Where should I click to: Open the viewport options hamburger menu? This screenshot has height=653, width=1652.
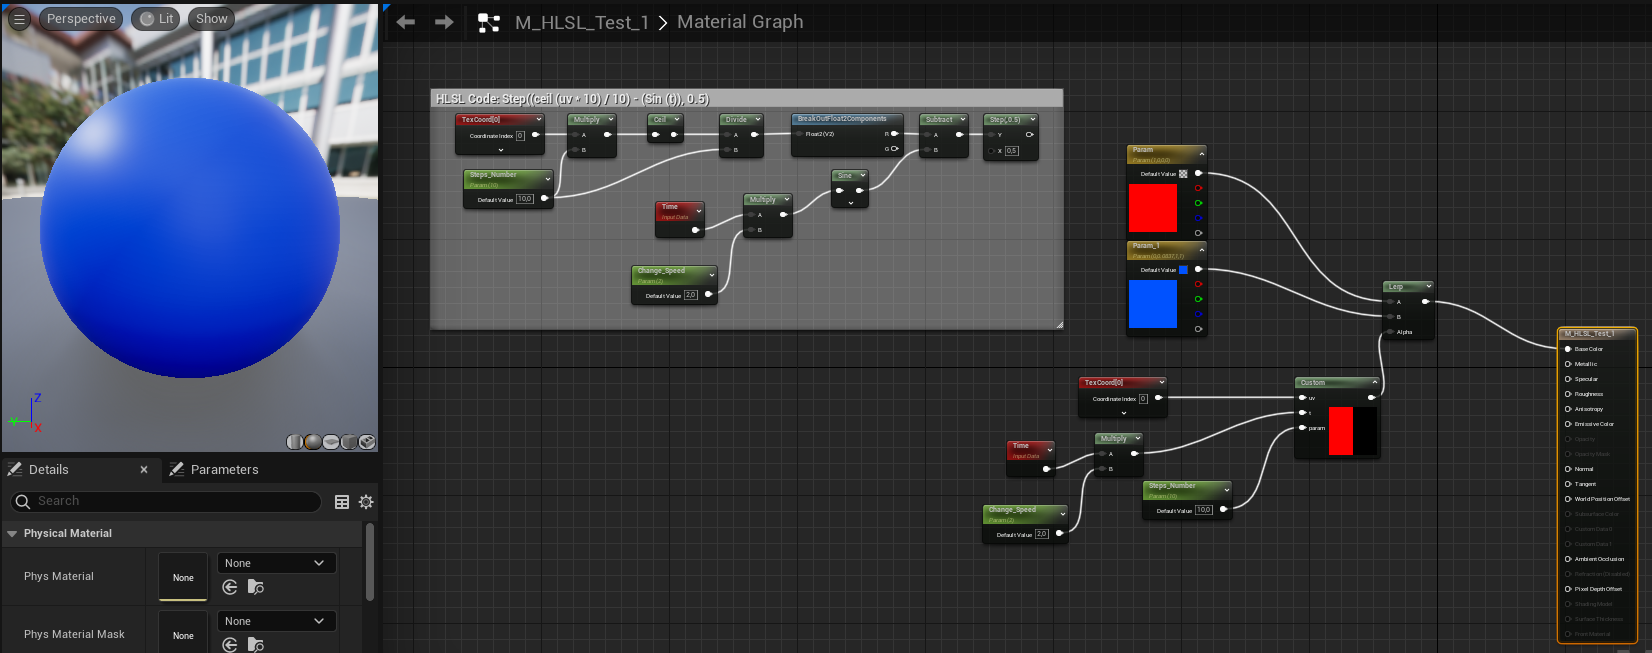tap(19, 19)
